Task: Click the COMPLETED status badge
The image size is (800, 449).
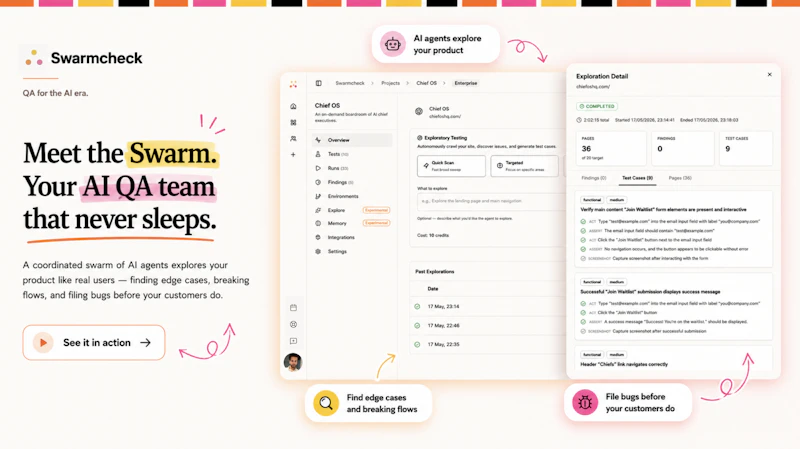Action: (597, 106)
